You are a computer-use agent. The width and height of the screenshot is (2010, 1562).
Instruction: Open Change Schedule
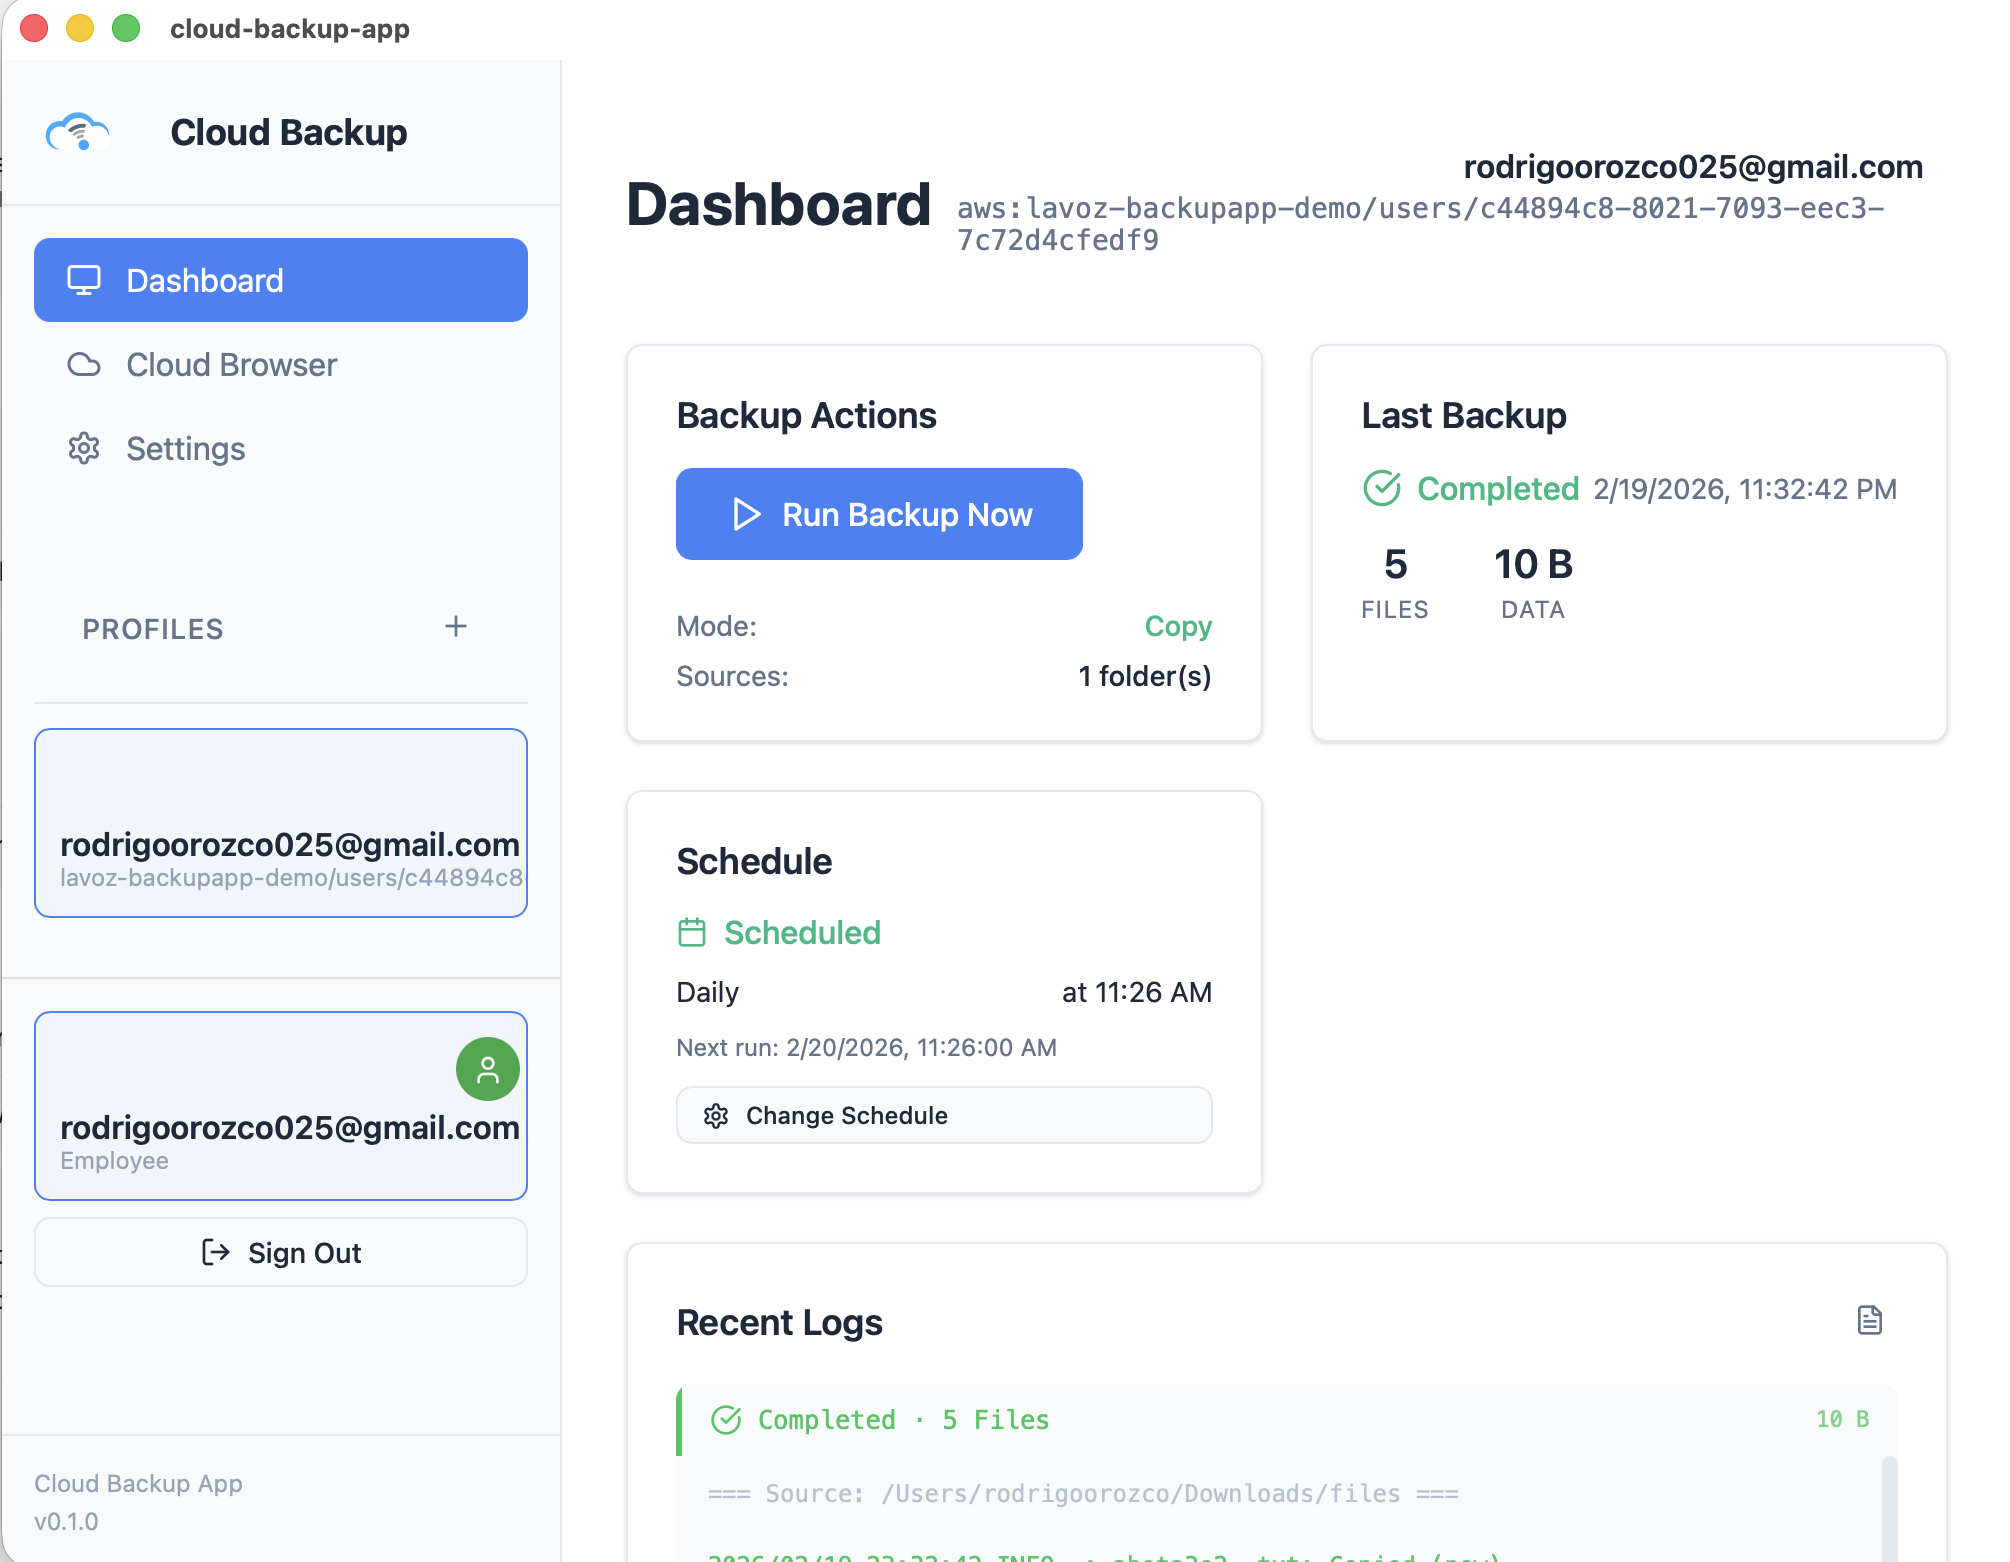tap(943, 1114)
